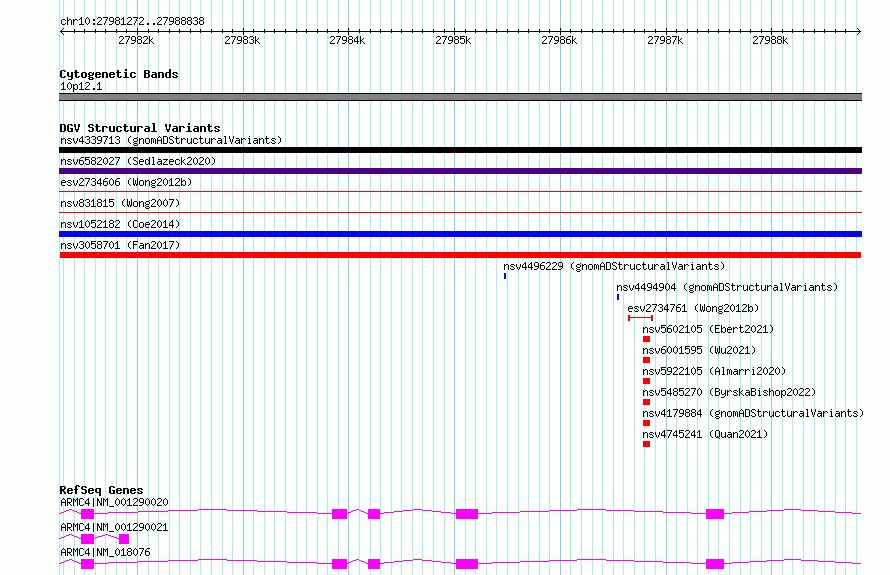
Task: Open the esv2734761 Wong2012b label
Action: pos(693,308)
